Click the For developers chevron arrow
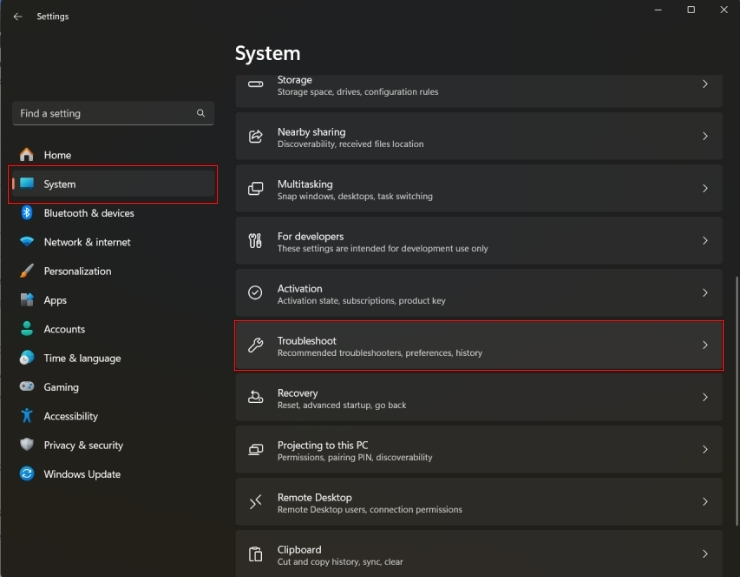The width and height of the screenshot is (740, 577). coord(705,241)
